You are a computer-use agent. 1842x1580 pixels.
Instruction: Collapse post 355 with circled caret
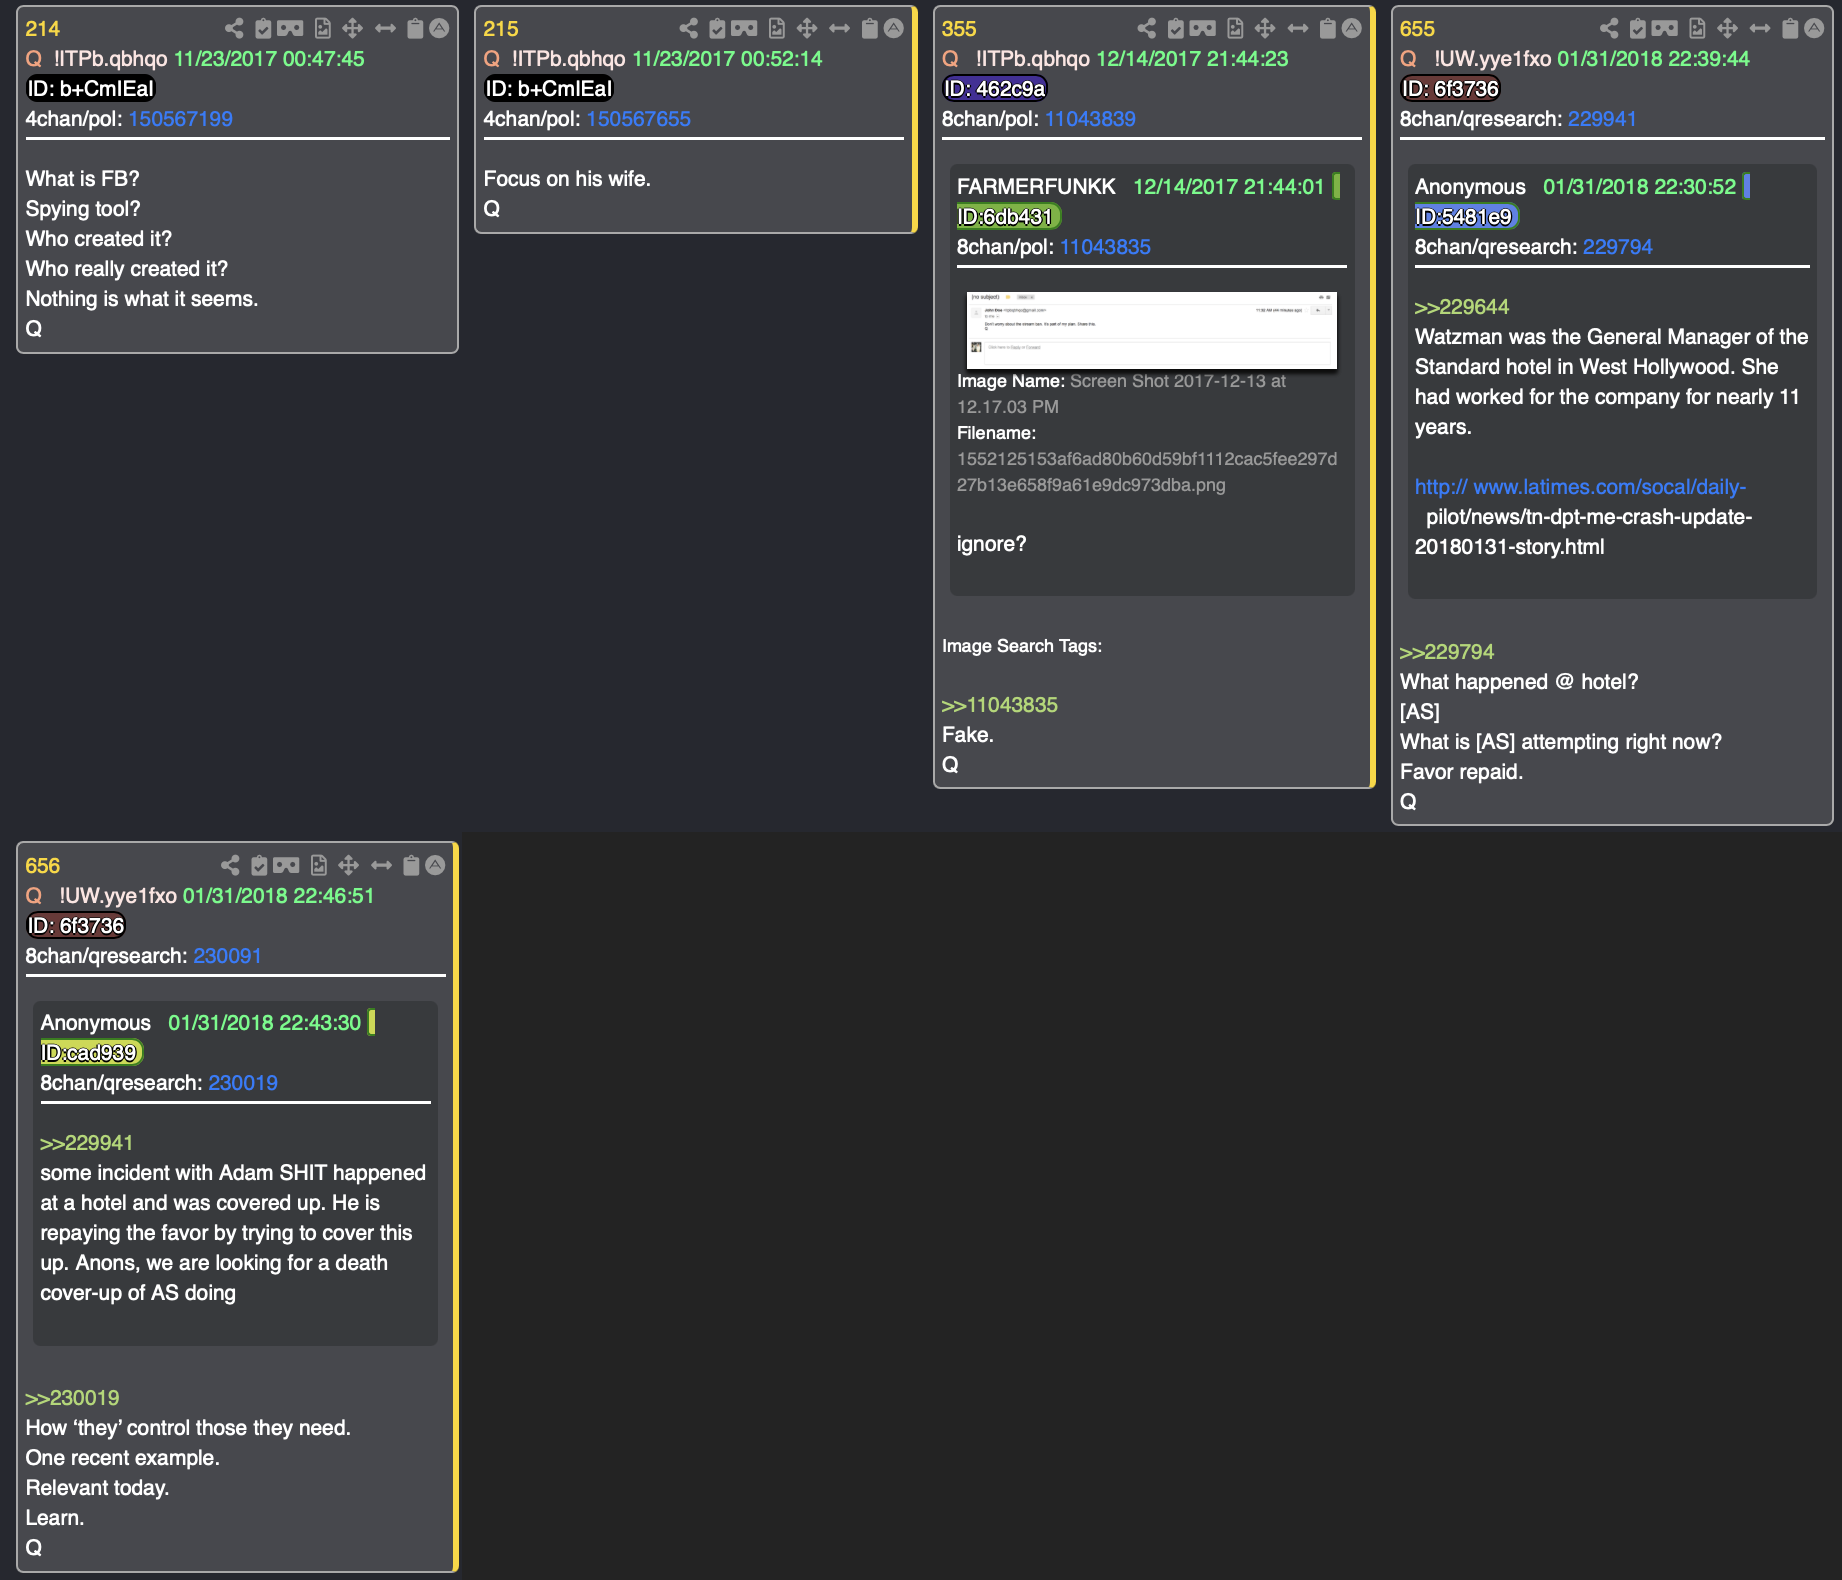point(1352,28)
